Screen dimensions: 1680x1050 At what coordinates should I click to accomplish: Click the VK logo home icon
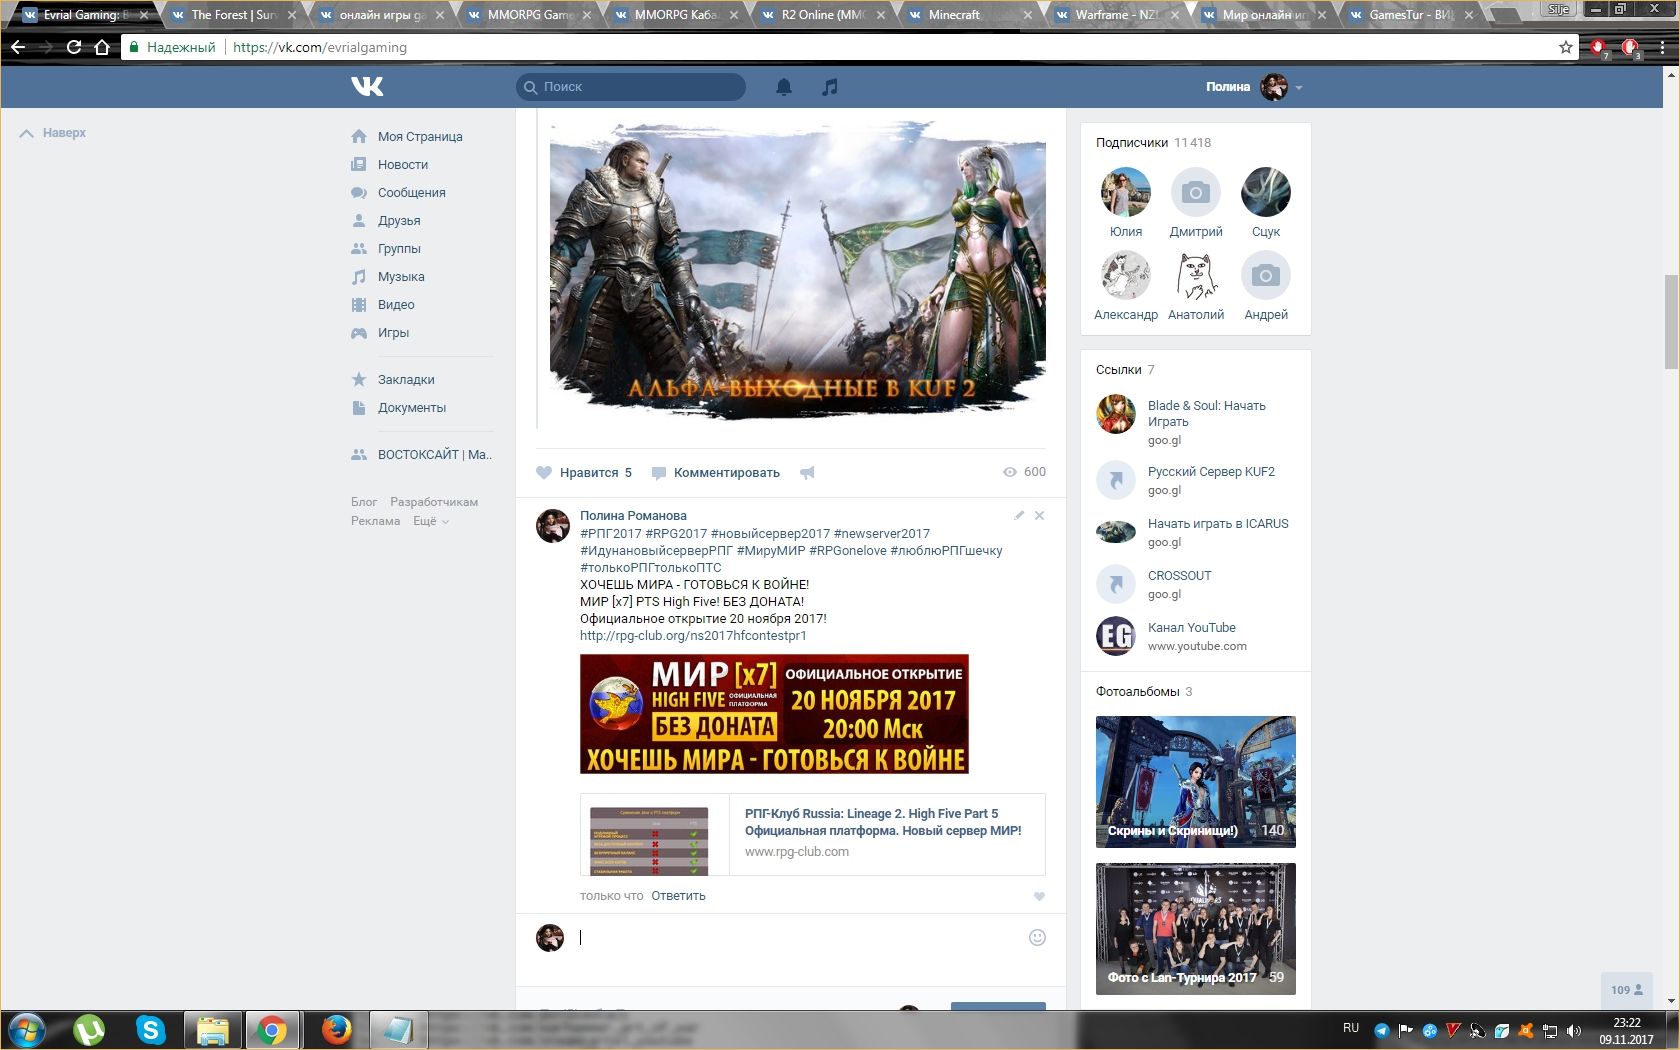(367, 87)
